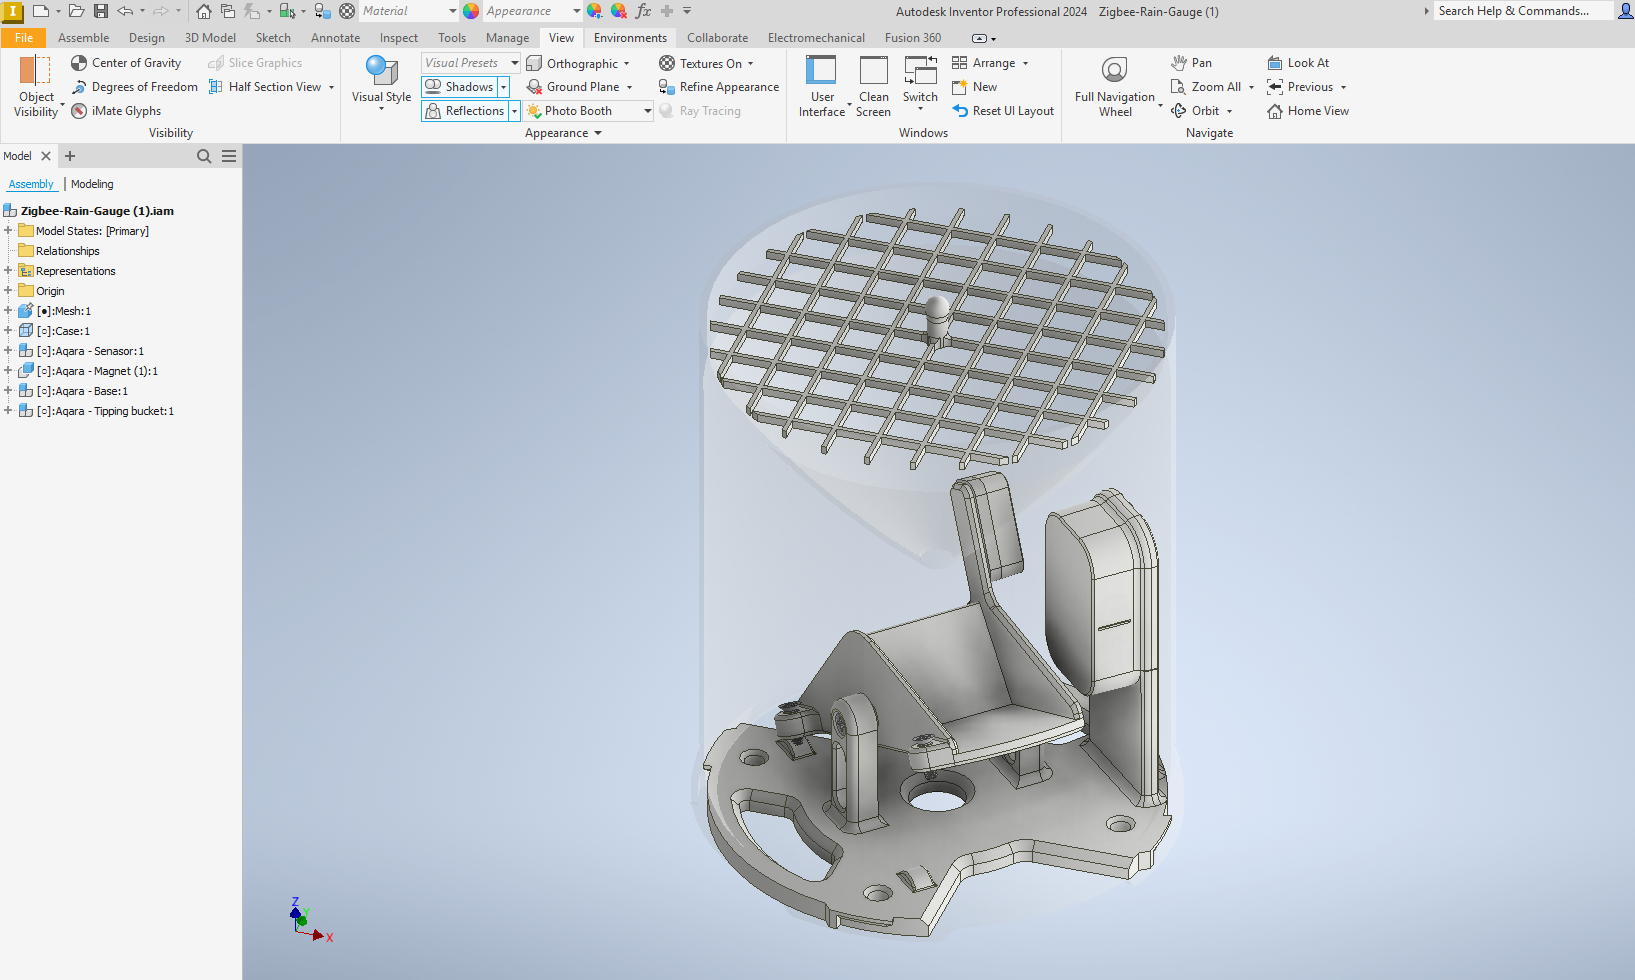Image resolution: width=1635 pixels, height=980 pixels.
Task: Expand the Origin folder
Action: tap(8, 291)
